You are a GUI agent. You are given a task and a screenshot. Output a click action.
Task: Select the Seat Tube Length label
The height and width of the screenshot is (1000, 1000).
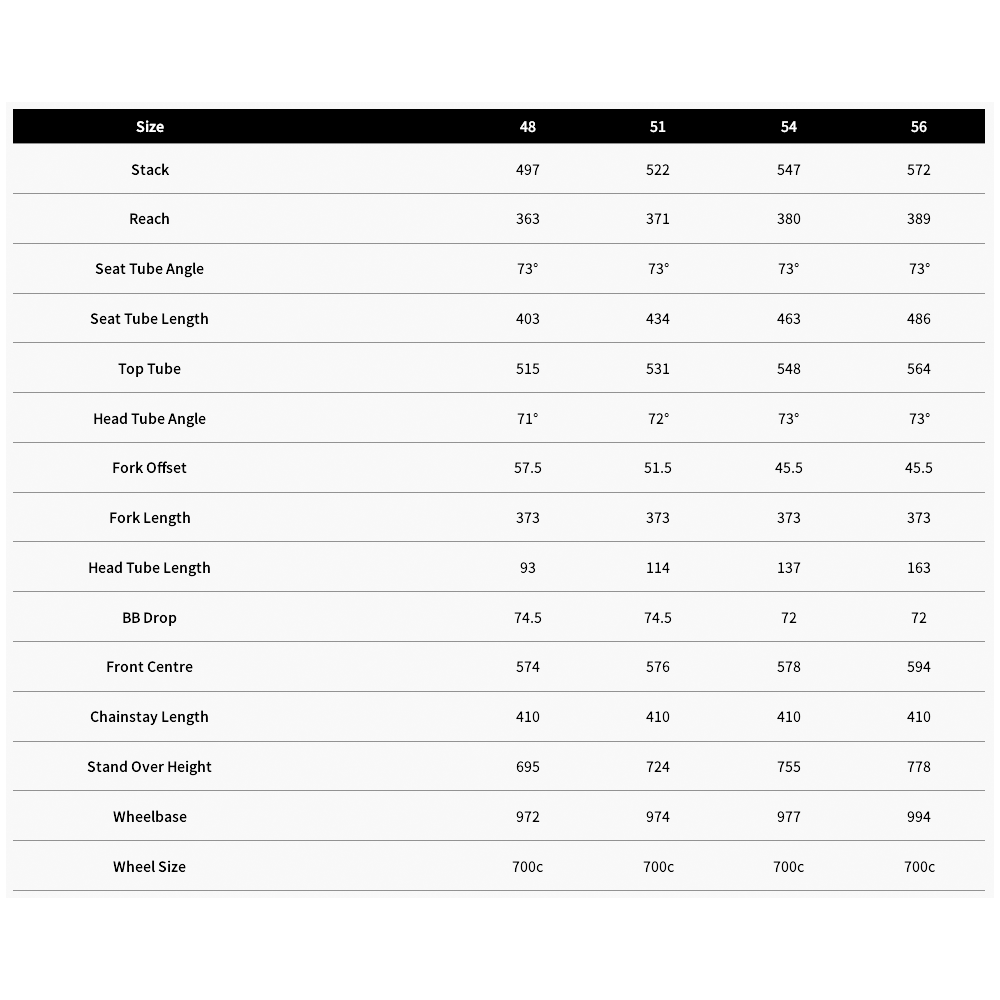[149, 319]
